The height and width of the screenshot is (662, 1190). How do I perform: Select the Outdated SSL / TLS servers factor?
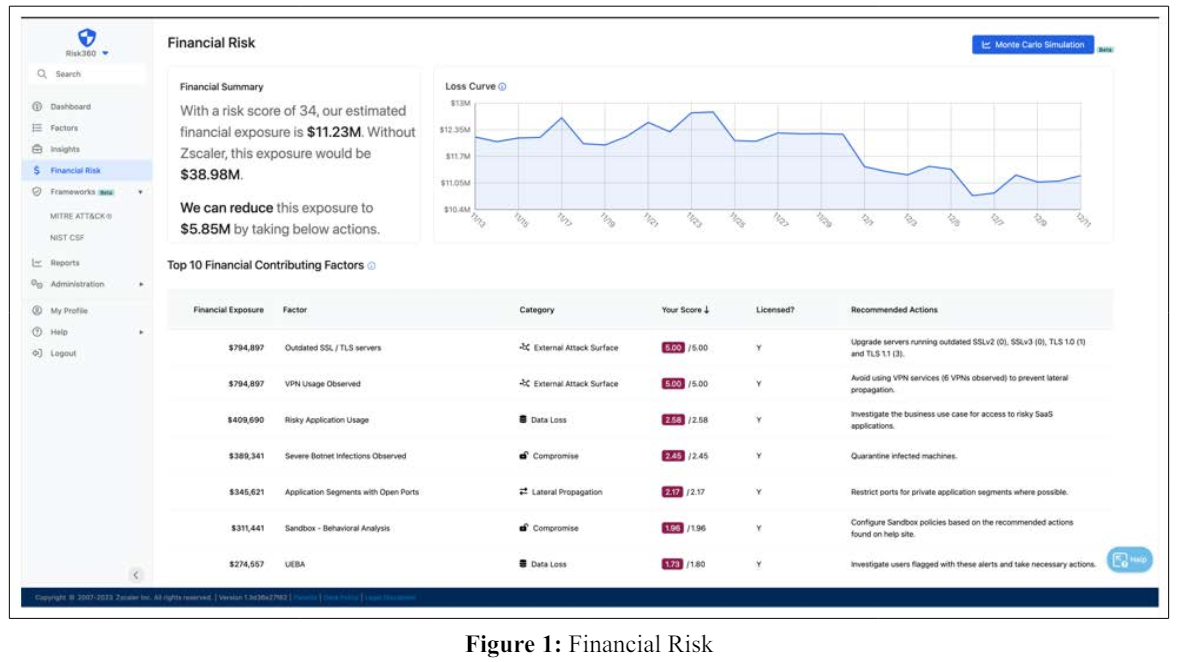[x=333, y=348]
